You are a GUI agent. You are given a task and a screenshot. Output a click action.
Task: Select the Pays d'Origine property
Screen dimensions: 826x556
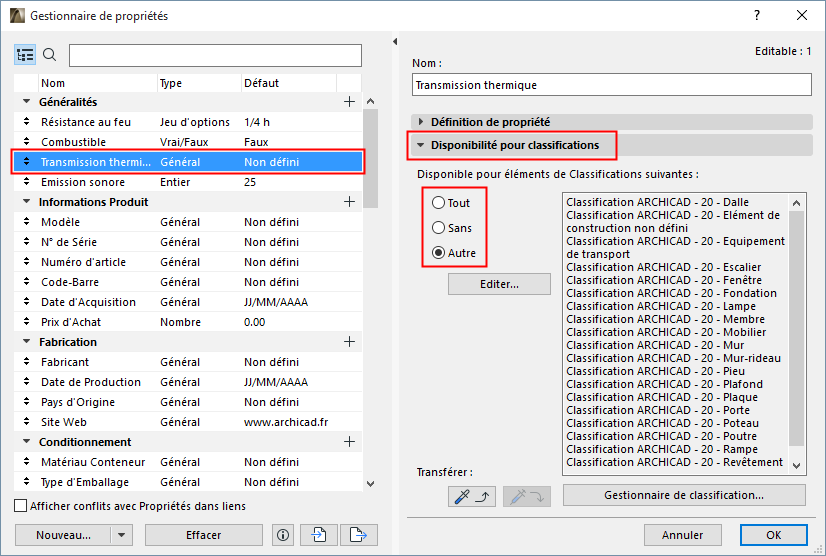[x=189, y=402]
